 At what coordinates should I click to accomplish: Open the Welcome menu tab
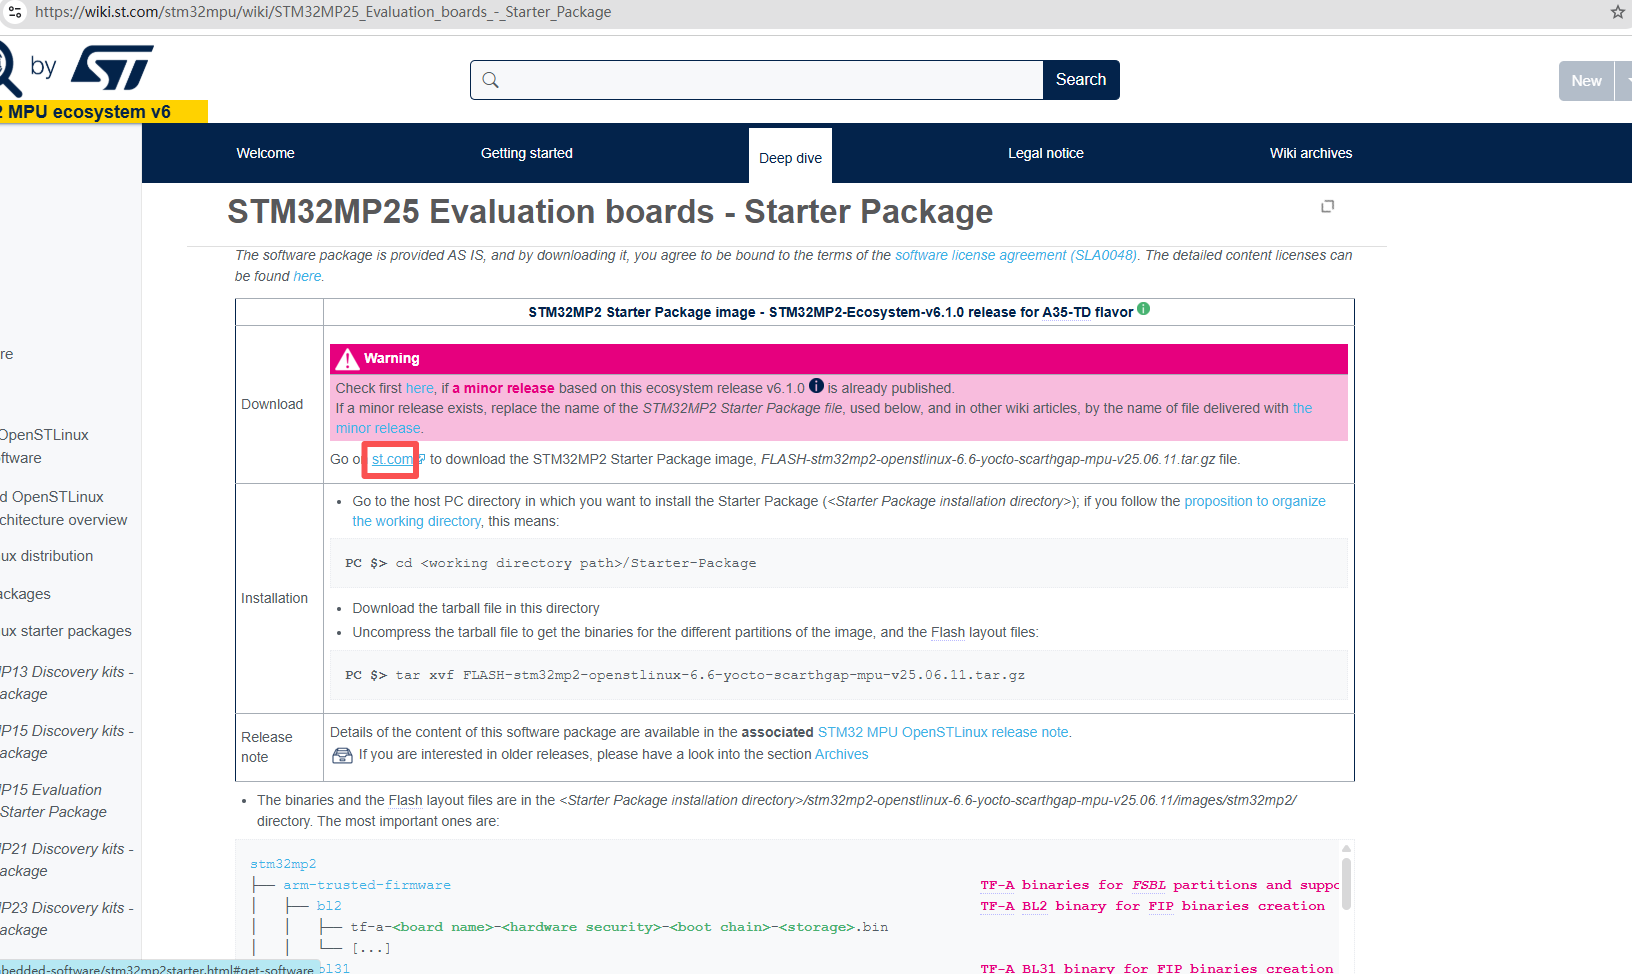pos(265,153)
